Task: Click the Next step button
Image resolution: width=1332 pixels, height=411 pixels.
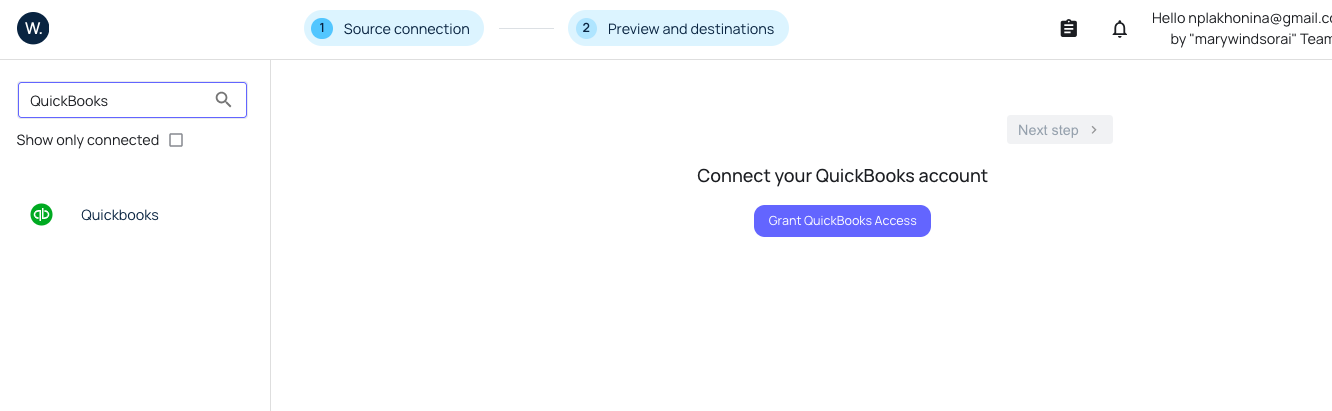Action: [x=1060, y=130]
